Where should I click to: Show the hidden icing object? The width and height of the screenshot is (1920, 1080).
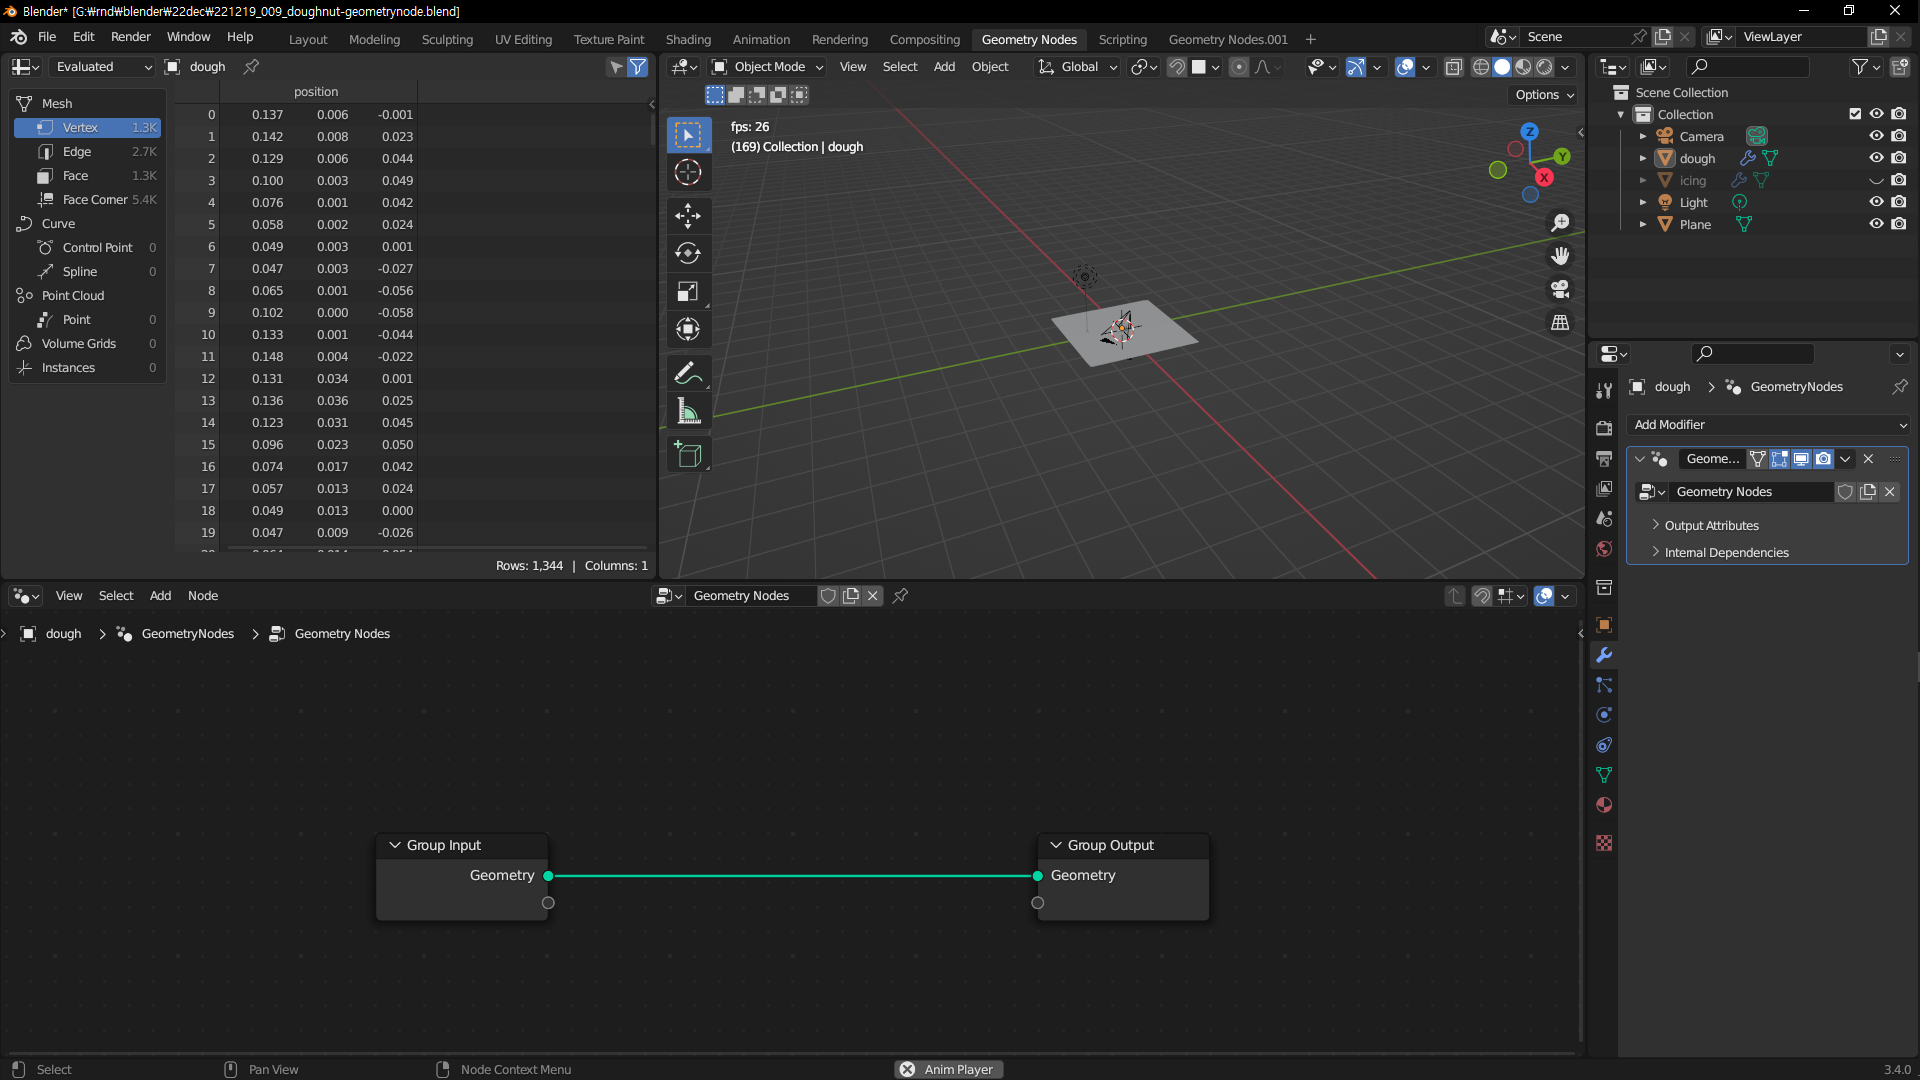click(x=1876, y=180)
